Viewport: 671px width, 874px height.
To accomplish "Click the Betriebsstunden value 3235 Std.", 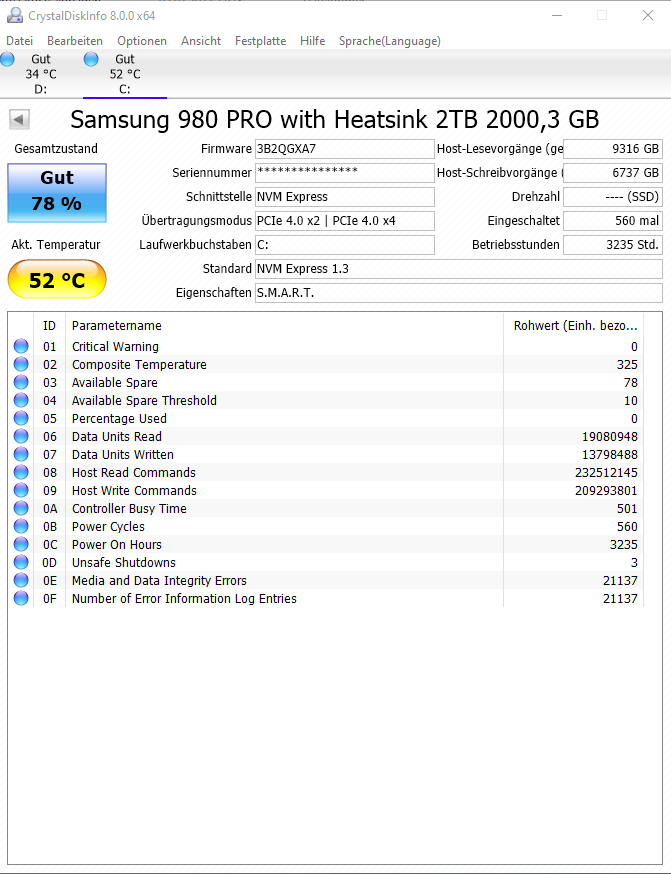I will (612, 245).
